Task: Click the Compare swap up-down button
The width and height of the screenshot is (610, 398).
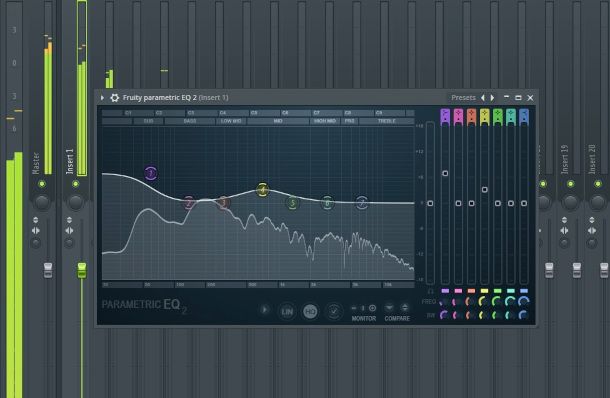Action: click(x=405, y=308)
